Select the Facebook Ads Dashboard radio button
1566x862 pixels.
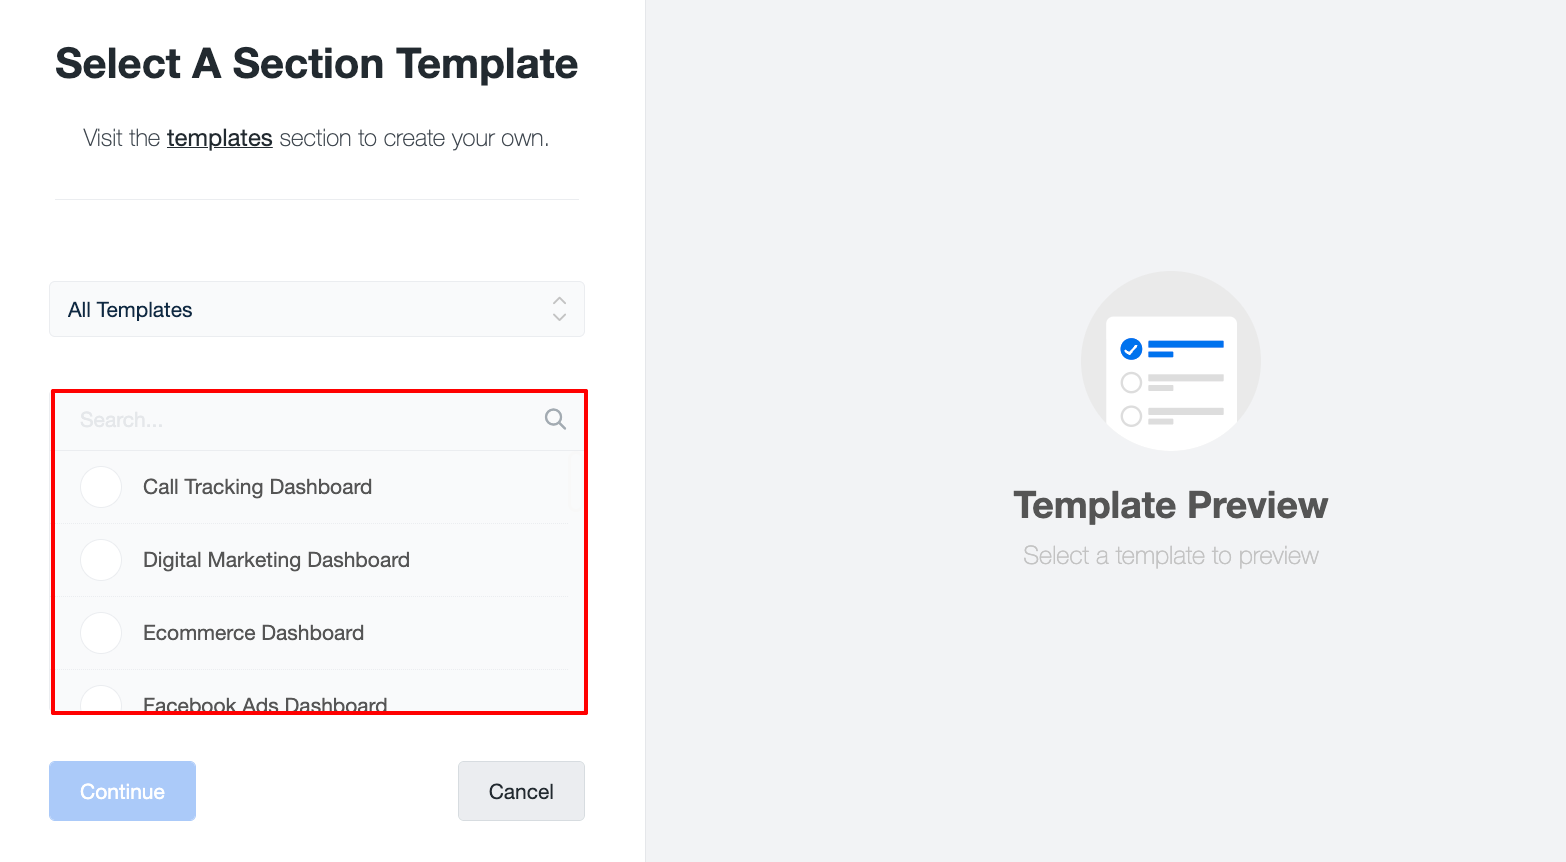[x=100, y=701]
